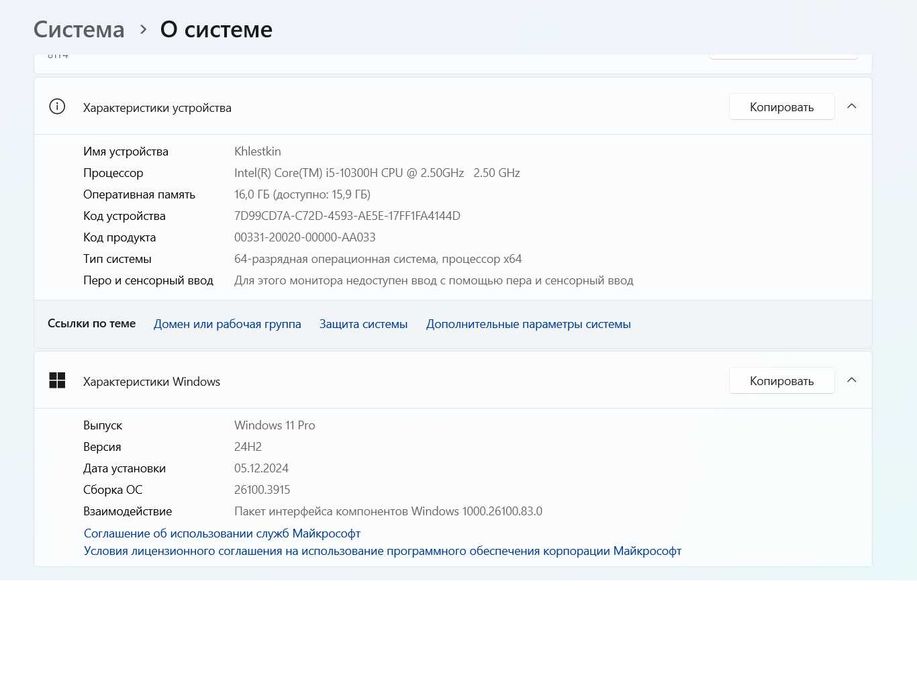Select the version value 24H2
The image size is (917, 699).
[248, 447]
